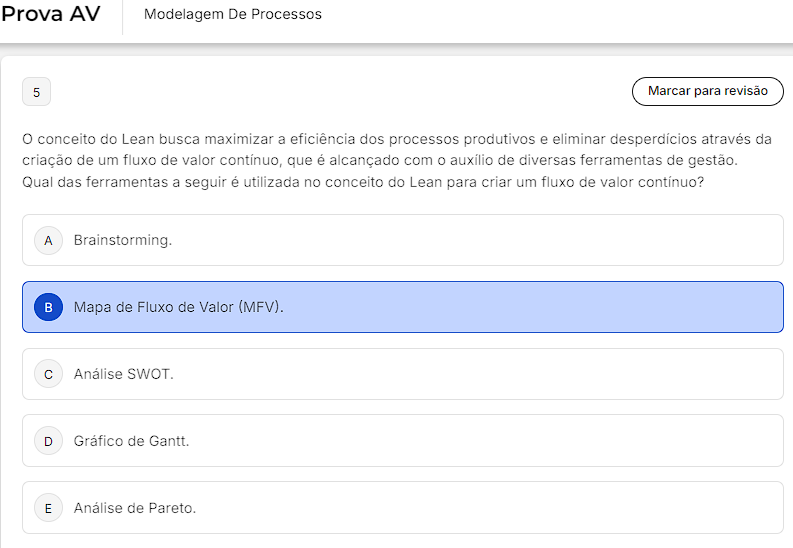
Task: Click the Prova AV header title
Action: point(51,15)
